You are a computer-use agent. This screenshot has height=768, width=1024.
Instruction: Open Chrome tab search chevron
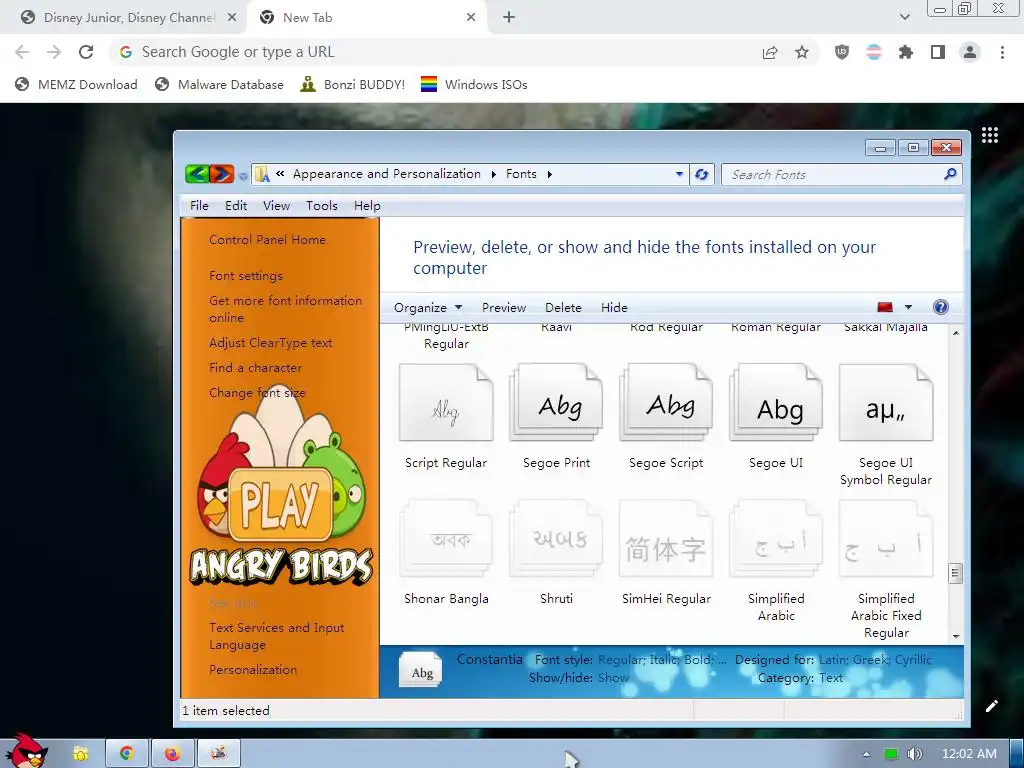tap(904, 17)
